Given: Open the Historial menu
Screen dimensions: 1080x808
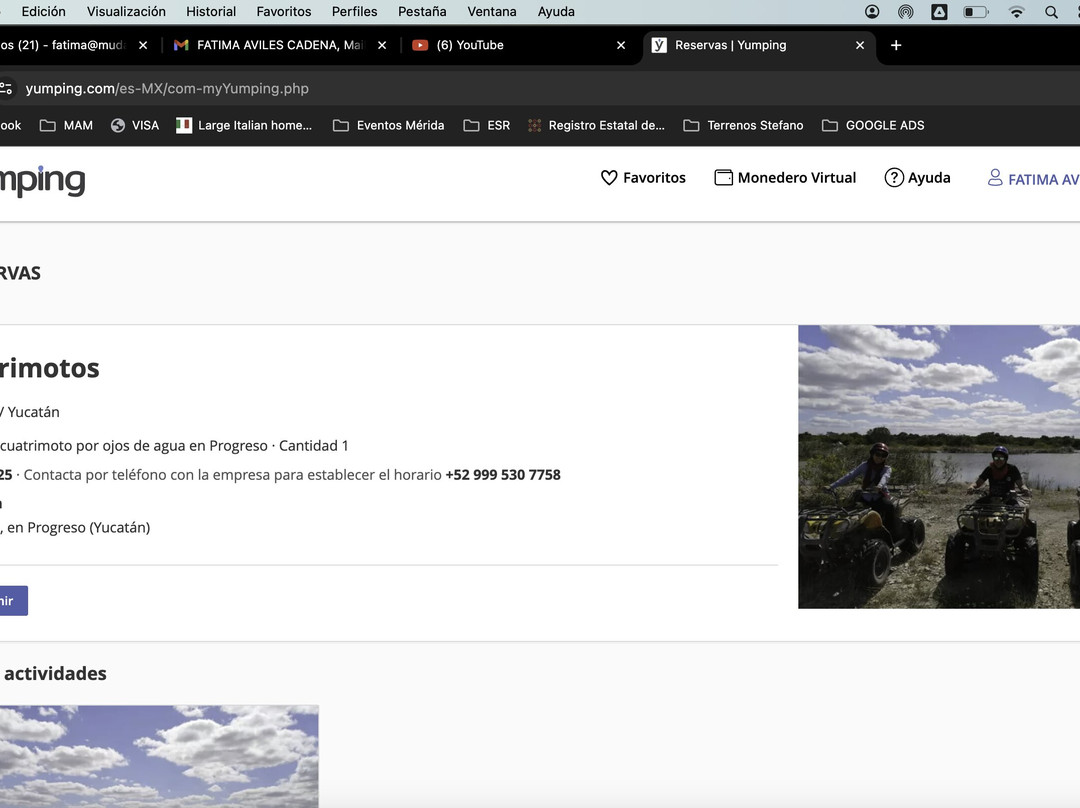Looking at the screenshot, I should [211, 12].
